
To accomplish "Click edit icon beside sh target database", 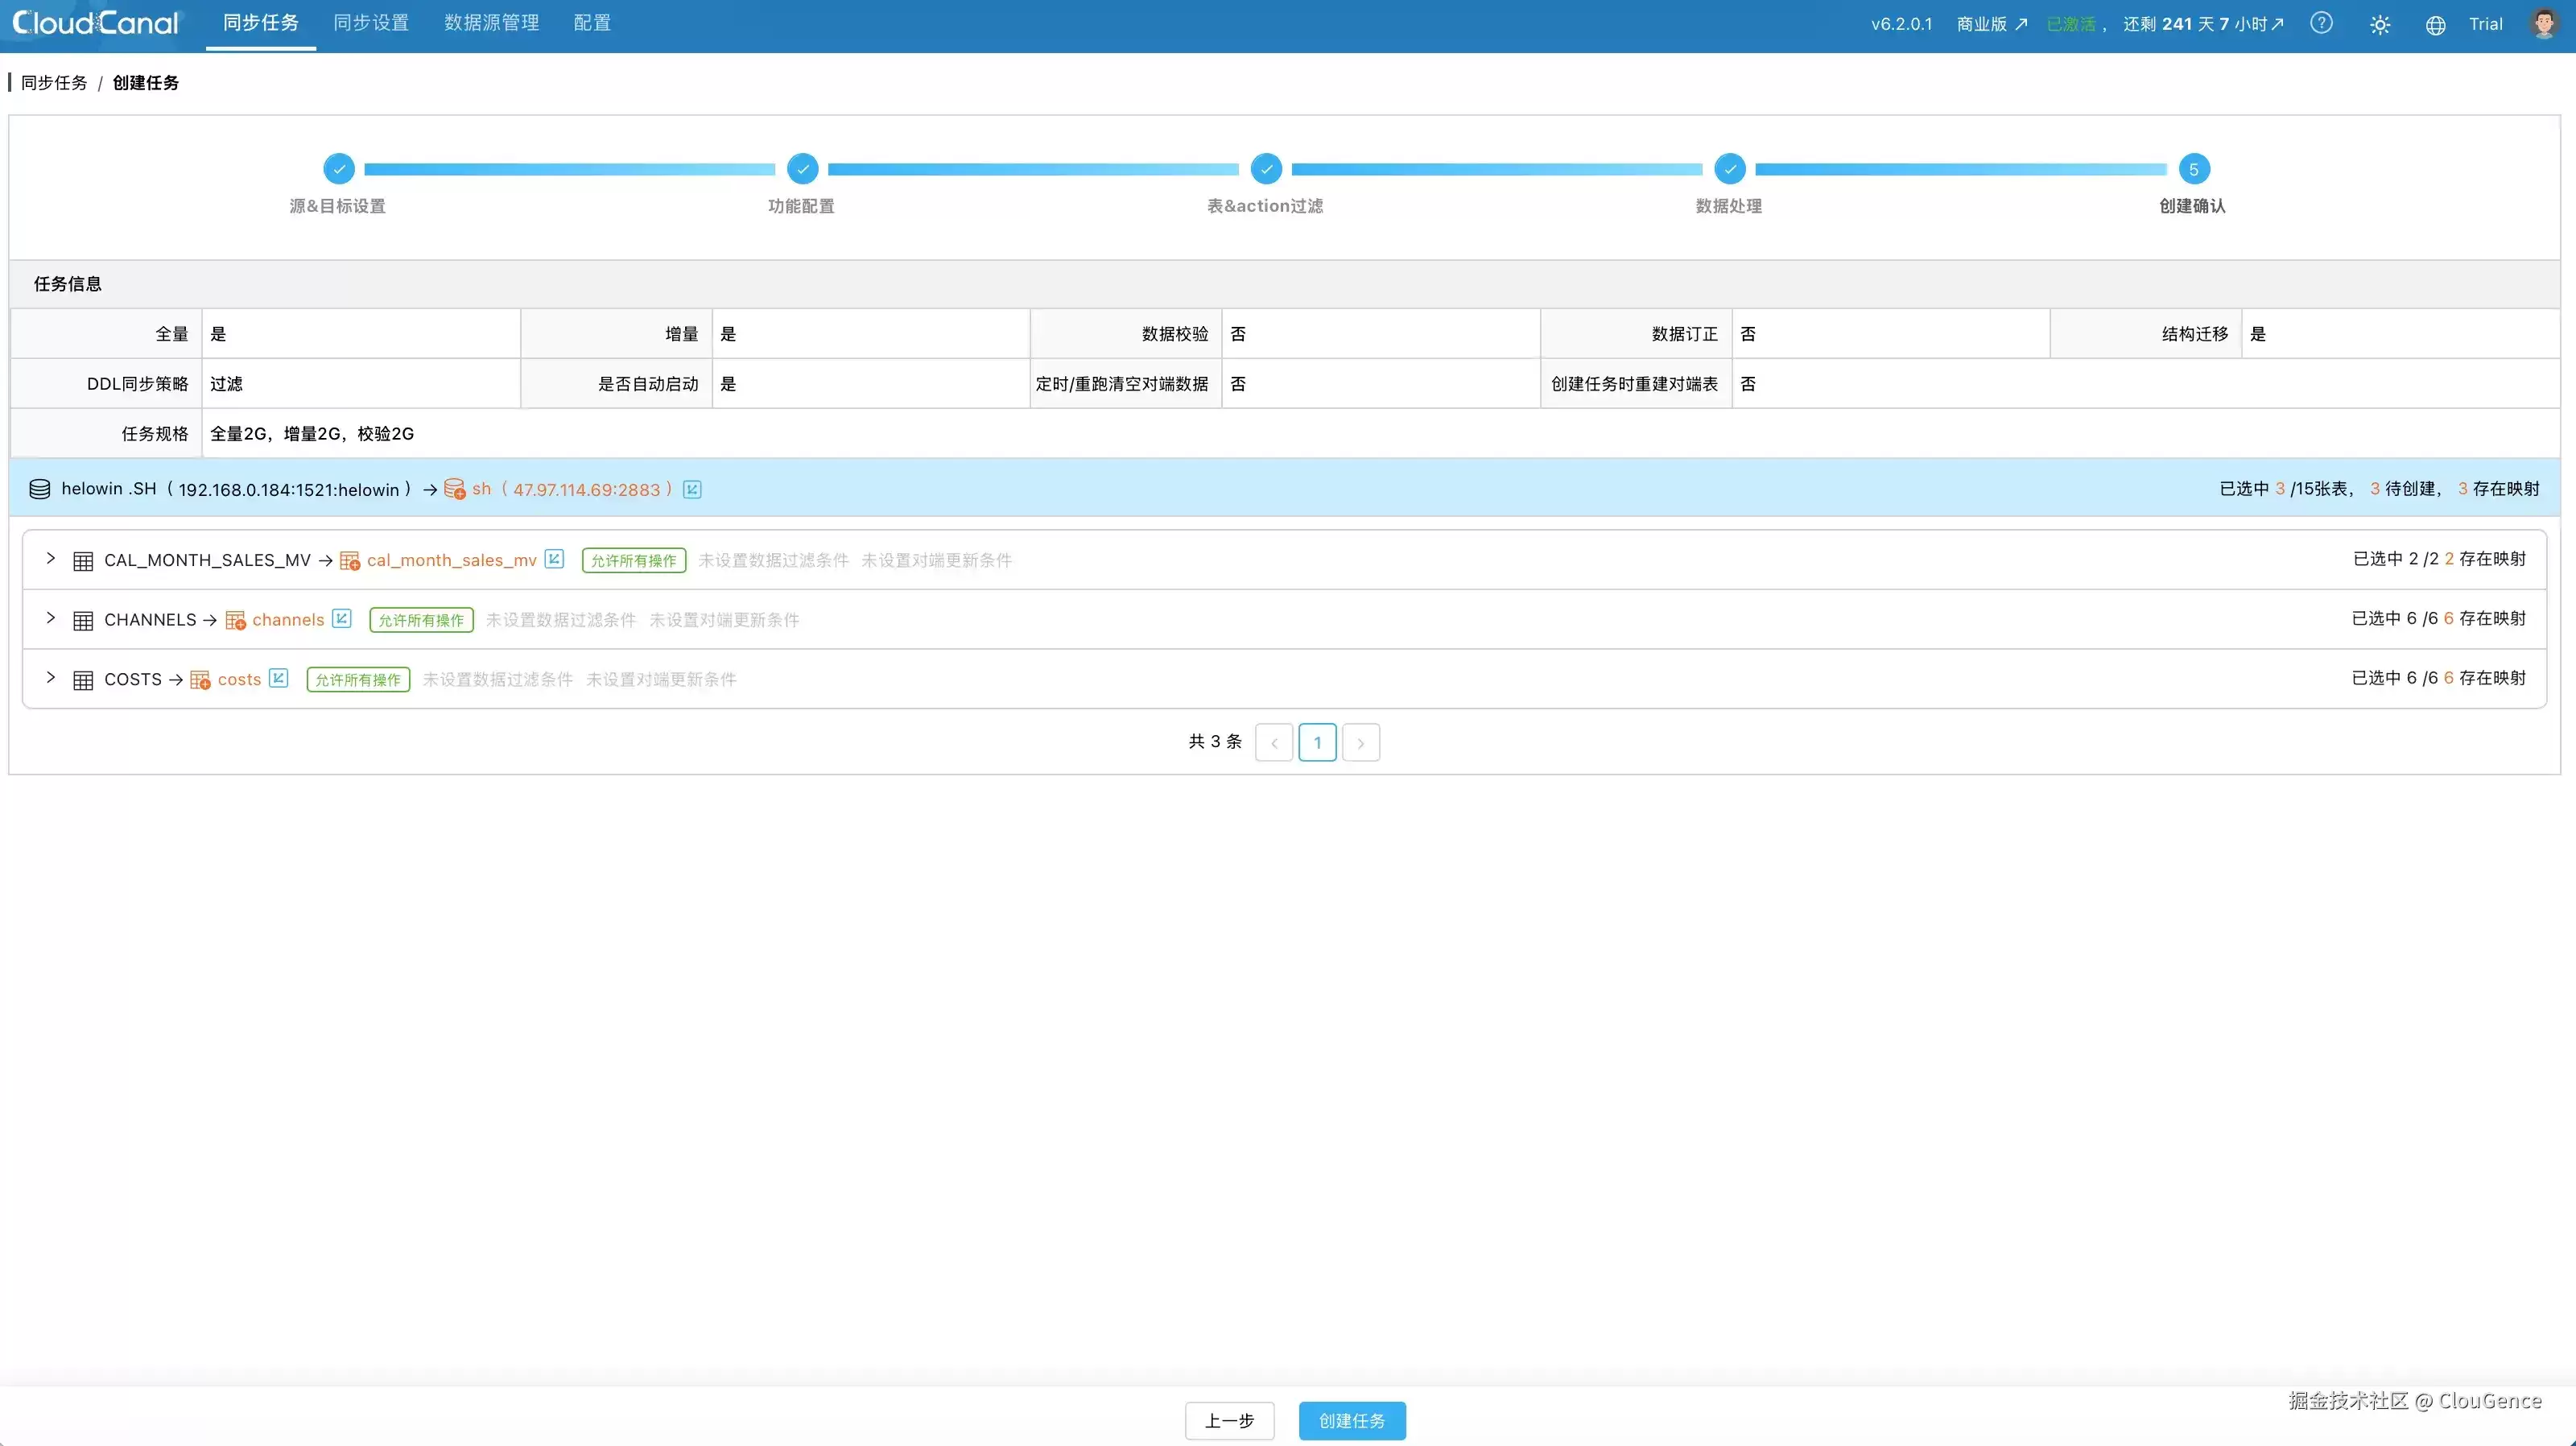I will pyautogui.click(x=692, y=489).
